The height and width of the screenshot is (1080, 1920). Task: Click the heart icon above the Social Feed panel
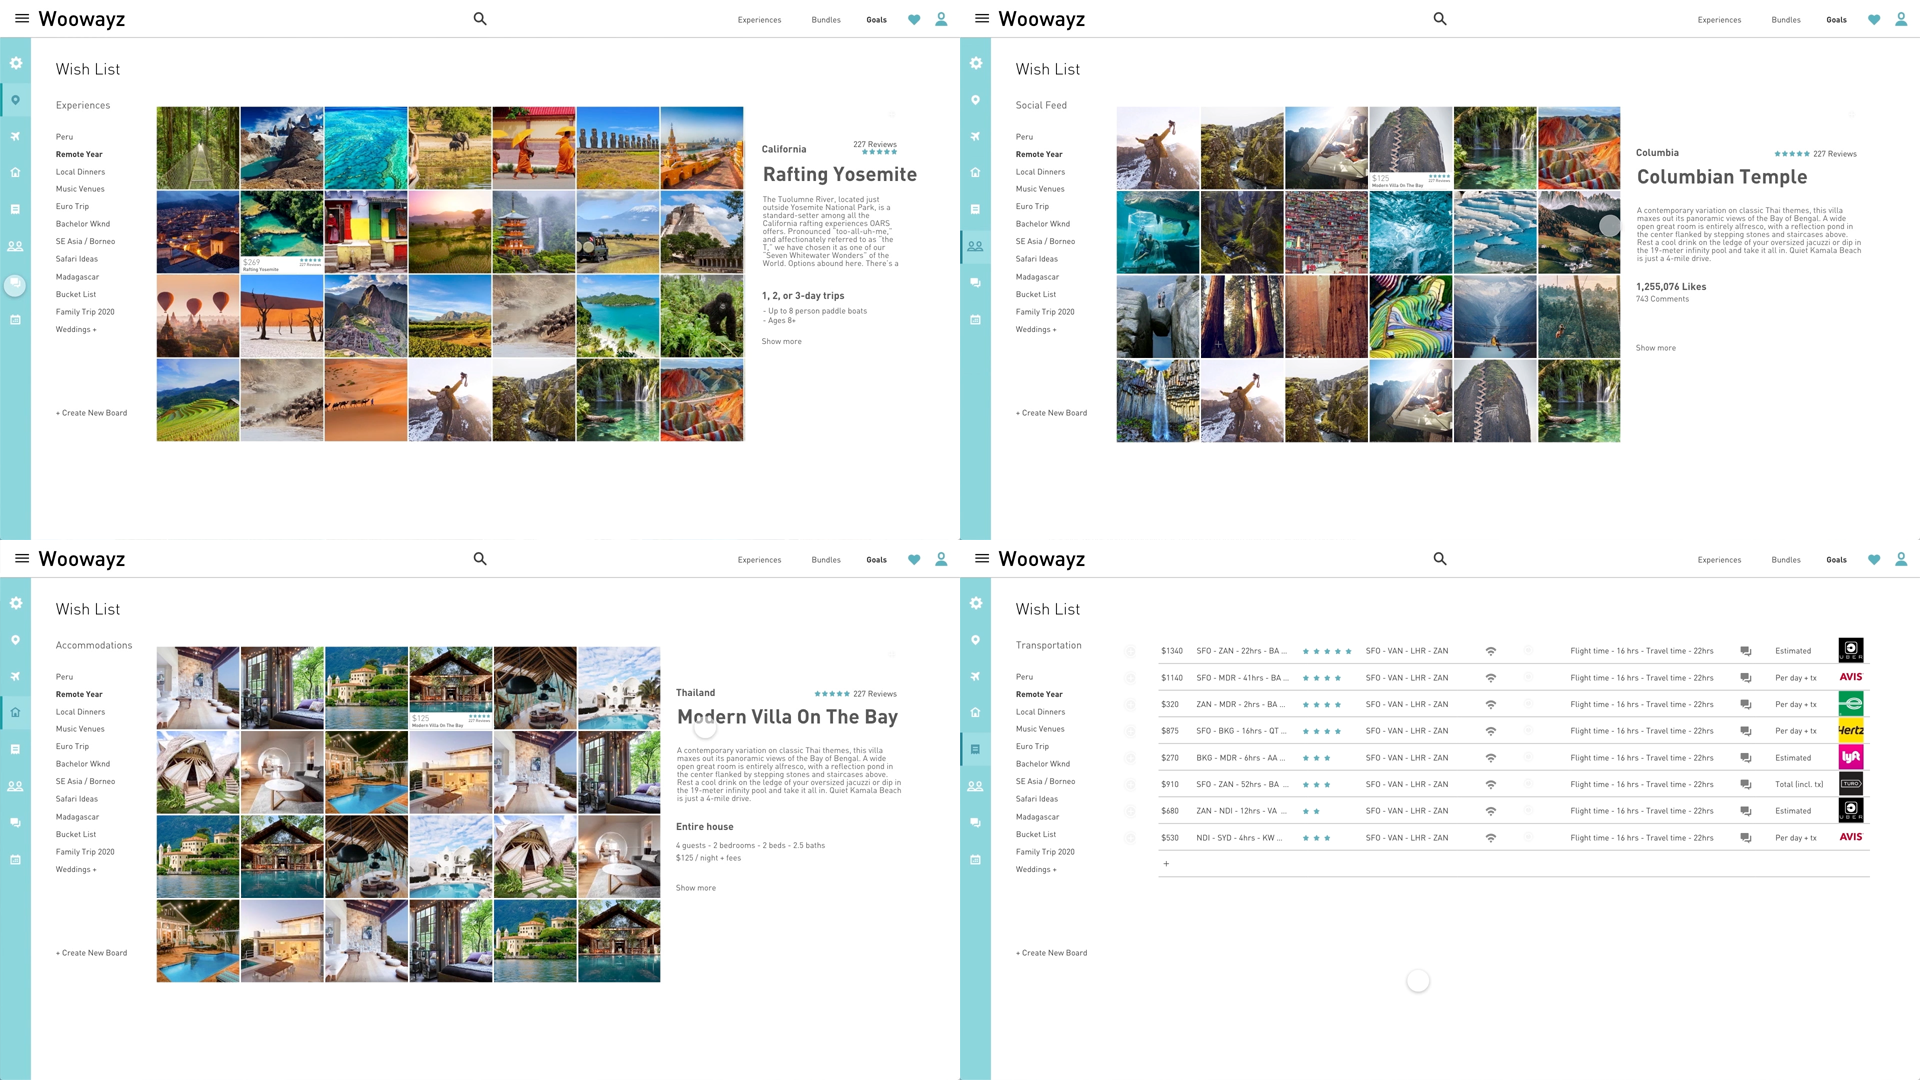1873,19
